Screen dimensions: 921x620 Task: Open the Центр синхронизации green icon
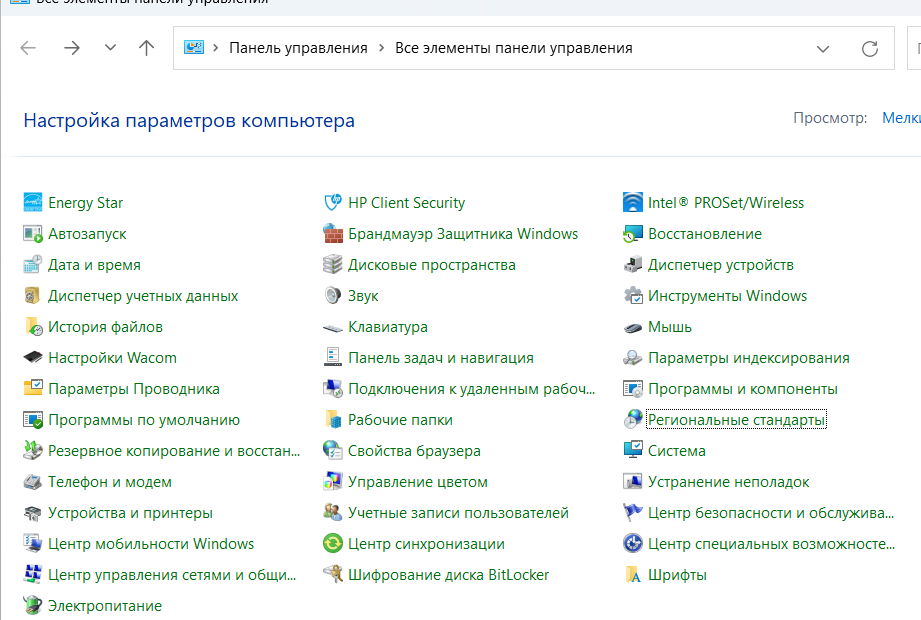pos(333,544)
